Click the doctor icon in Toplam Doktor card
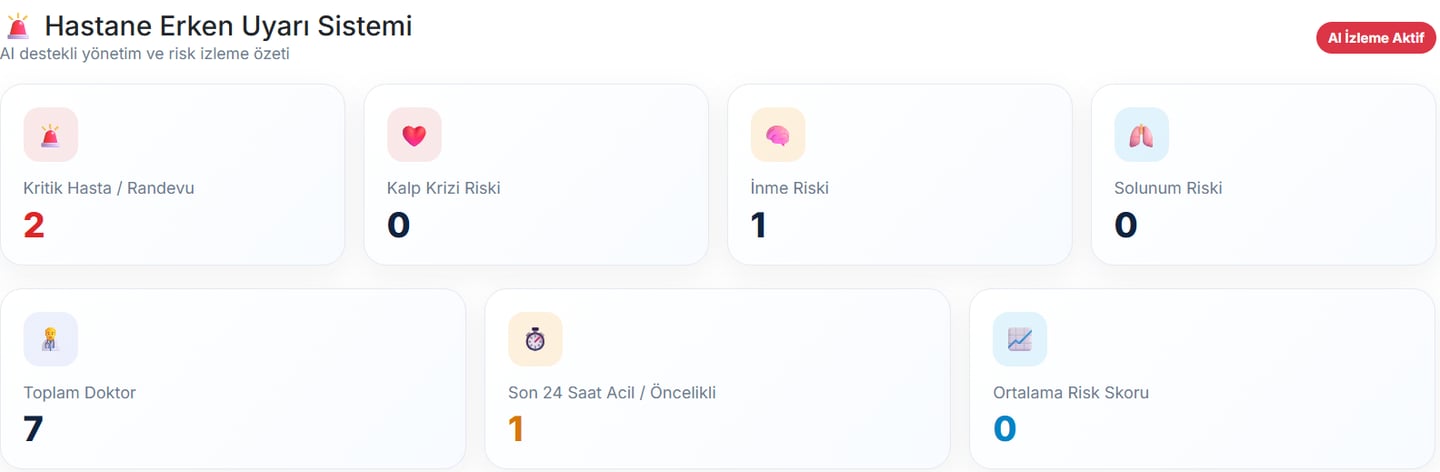1440x472 pixels. [50, 340]
